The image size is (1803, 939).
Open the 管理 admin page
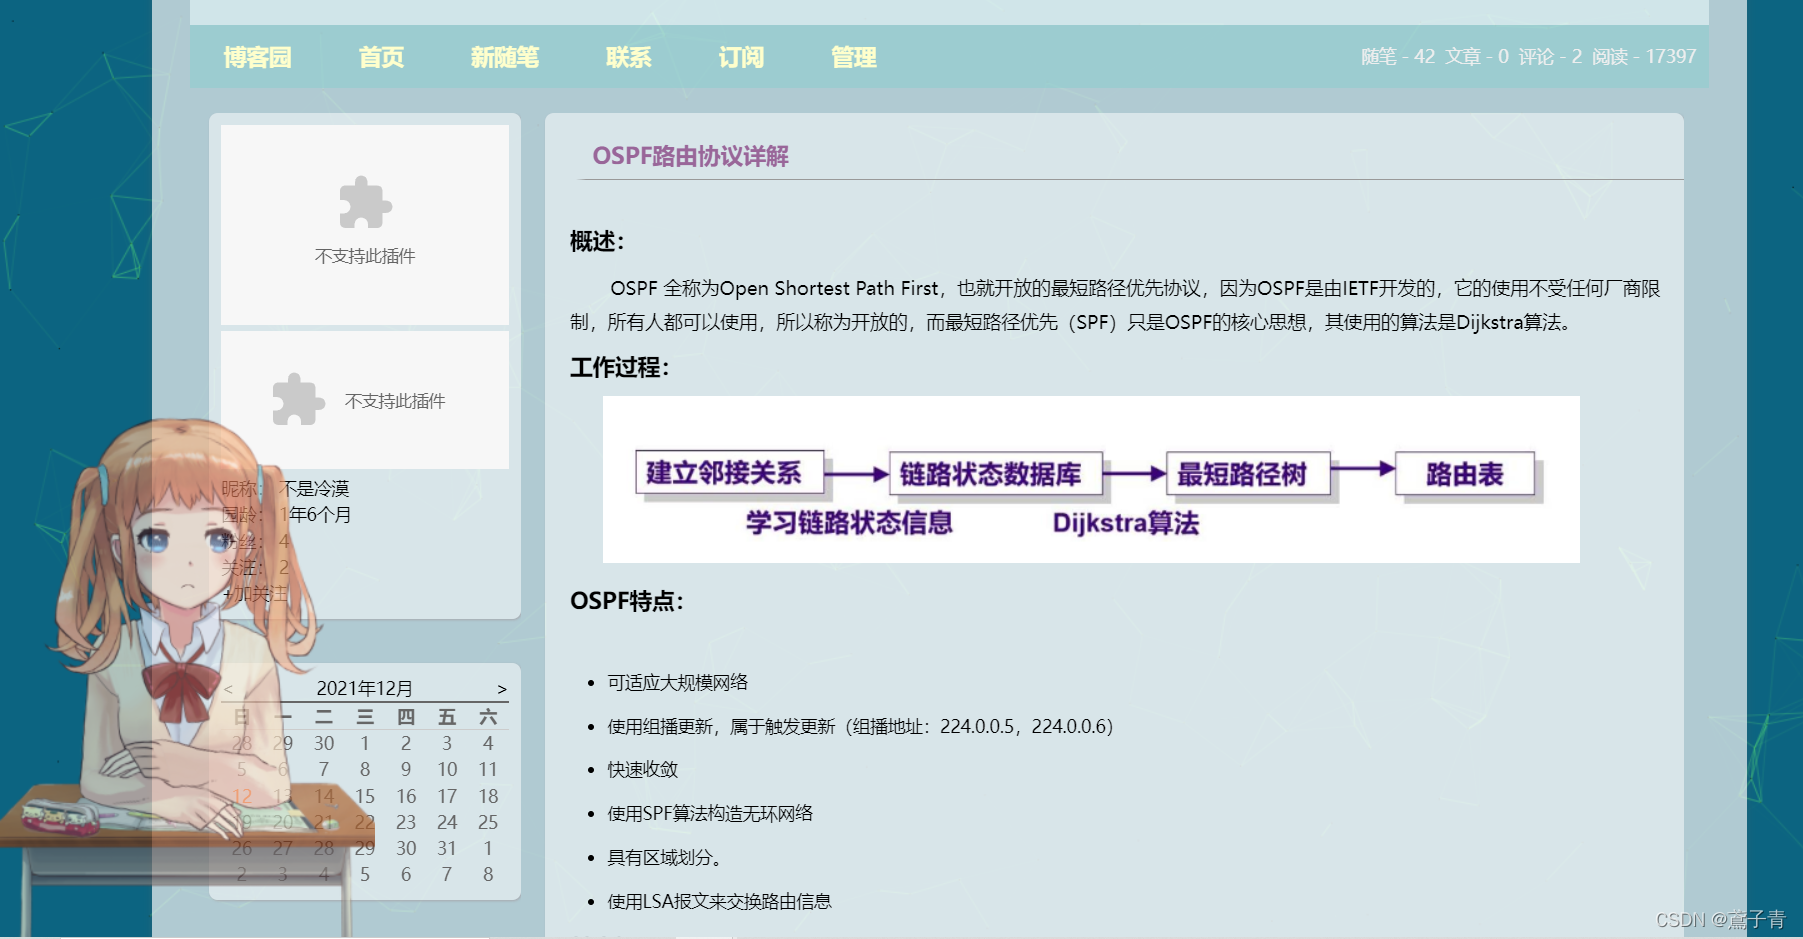(853, 58)
